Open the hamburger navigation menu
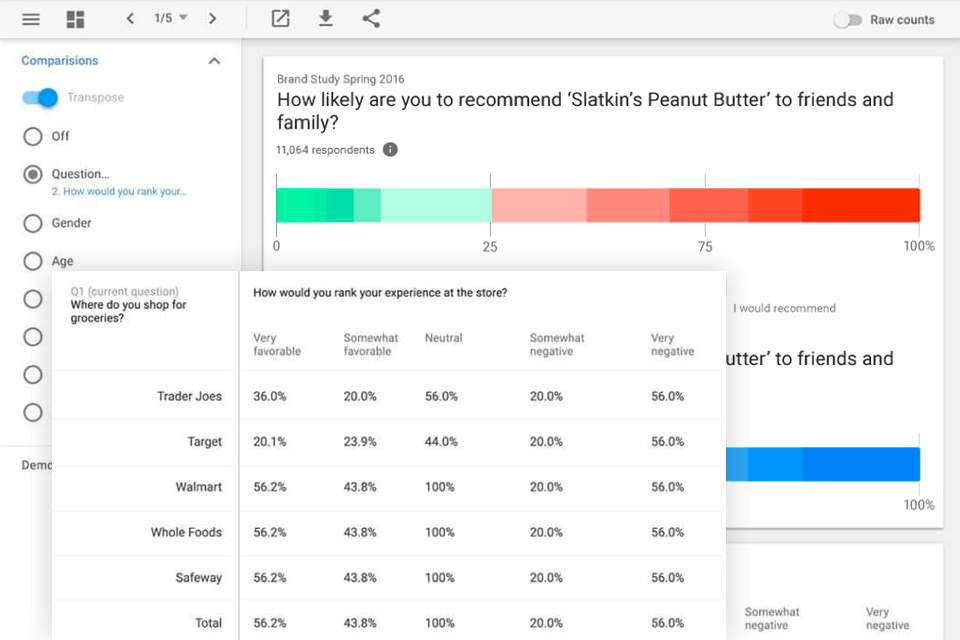Viewport: 960px width, 640px height. coord(31,19)
